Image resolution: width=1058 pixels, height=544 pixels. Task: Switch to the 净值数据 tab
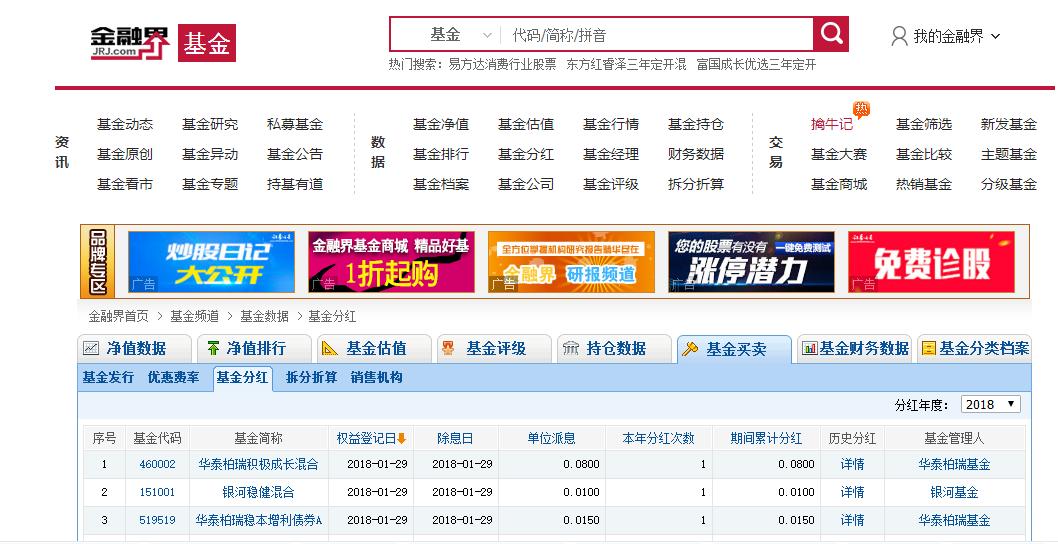coord(135,348)
